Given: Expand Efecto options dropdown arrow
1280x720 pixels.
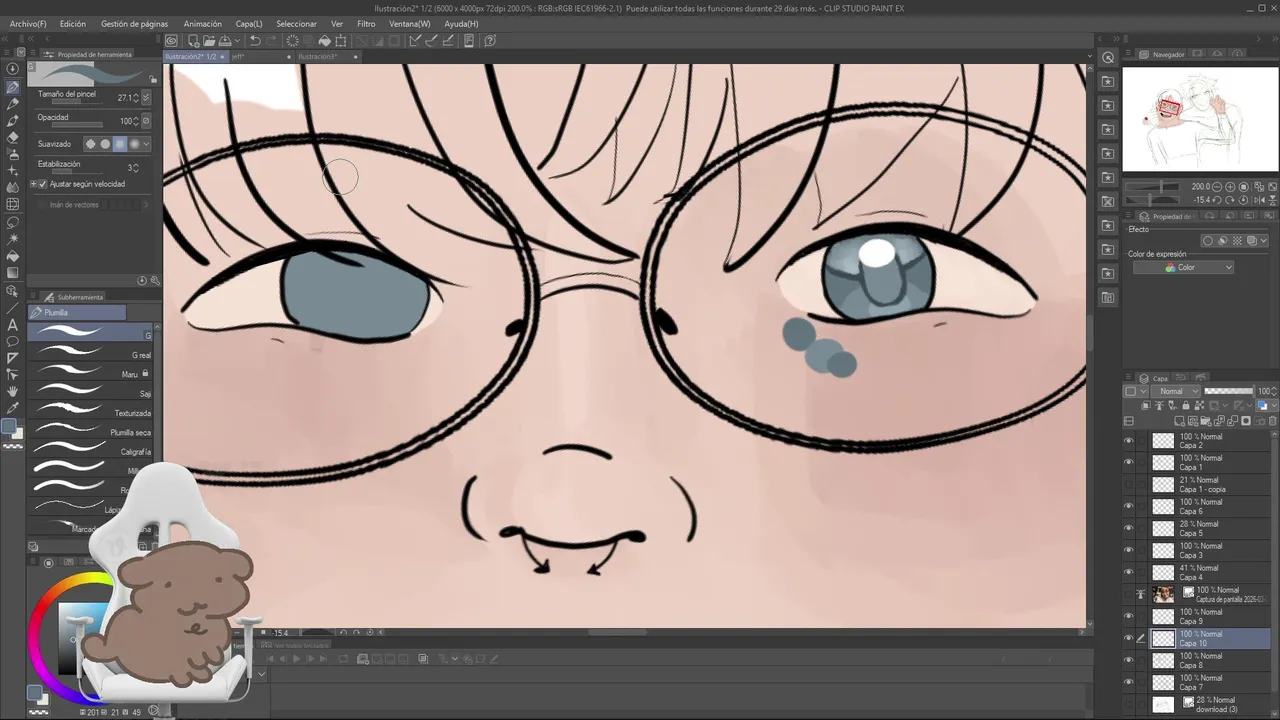Looking at the screenshot, I should [1264, 241].
